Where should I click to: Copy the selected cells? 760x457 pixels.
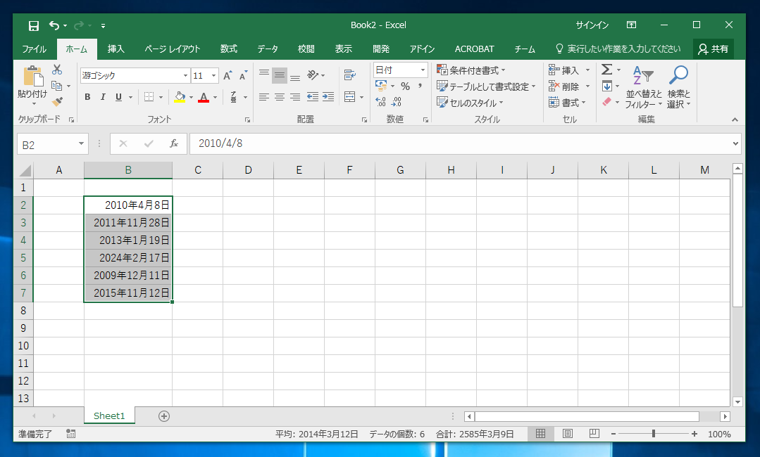(57, 86)
